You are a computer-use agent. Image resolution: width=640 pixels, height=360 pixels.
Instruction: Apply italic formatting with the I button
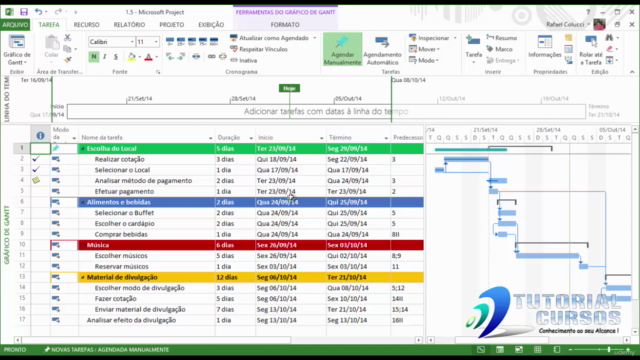coord(104,57)
